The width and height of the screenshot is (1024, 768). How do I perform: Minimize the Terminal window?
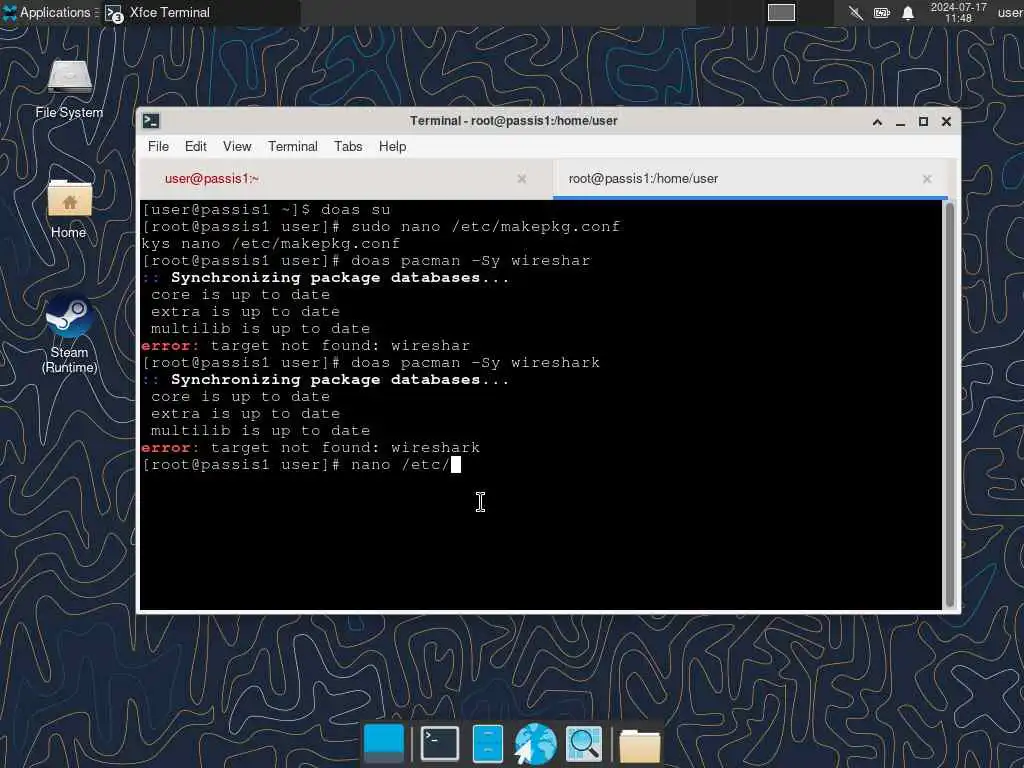901,121
